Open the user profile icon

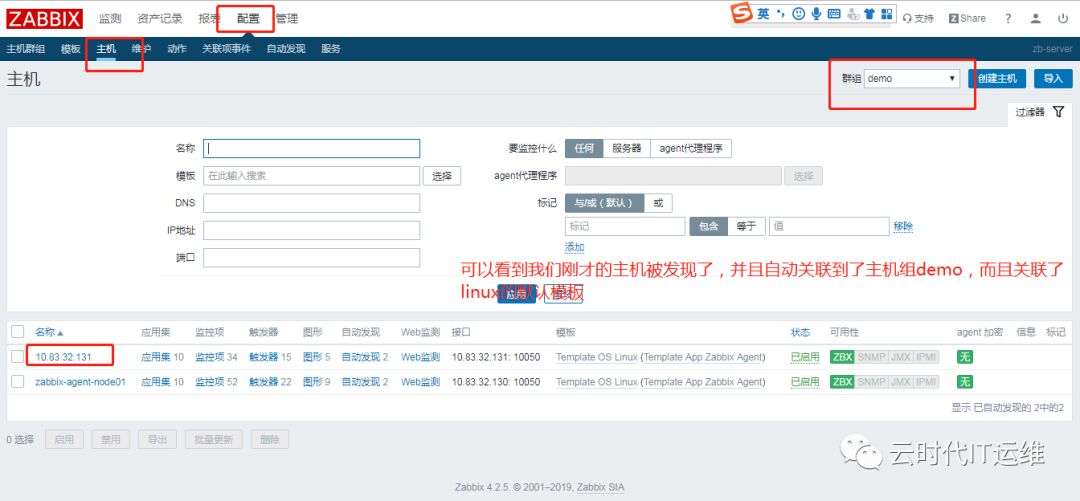(x=1035, y=19)
